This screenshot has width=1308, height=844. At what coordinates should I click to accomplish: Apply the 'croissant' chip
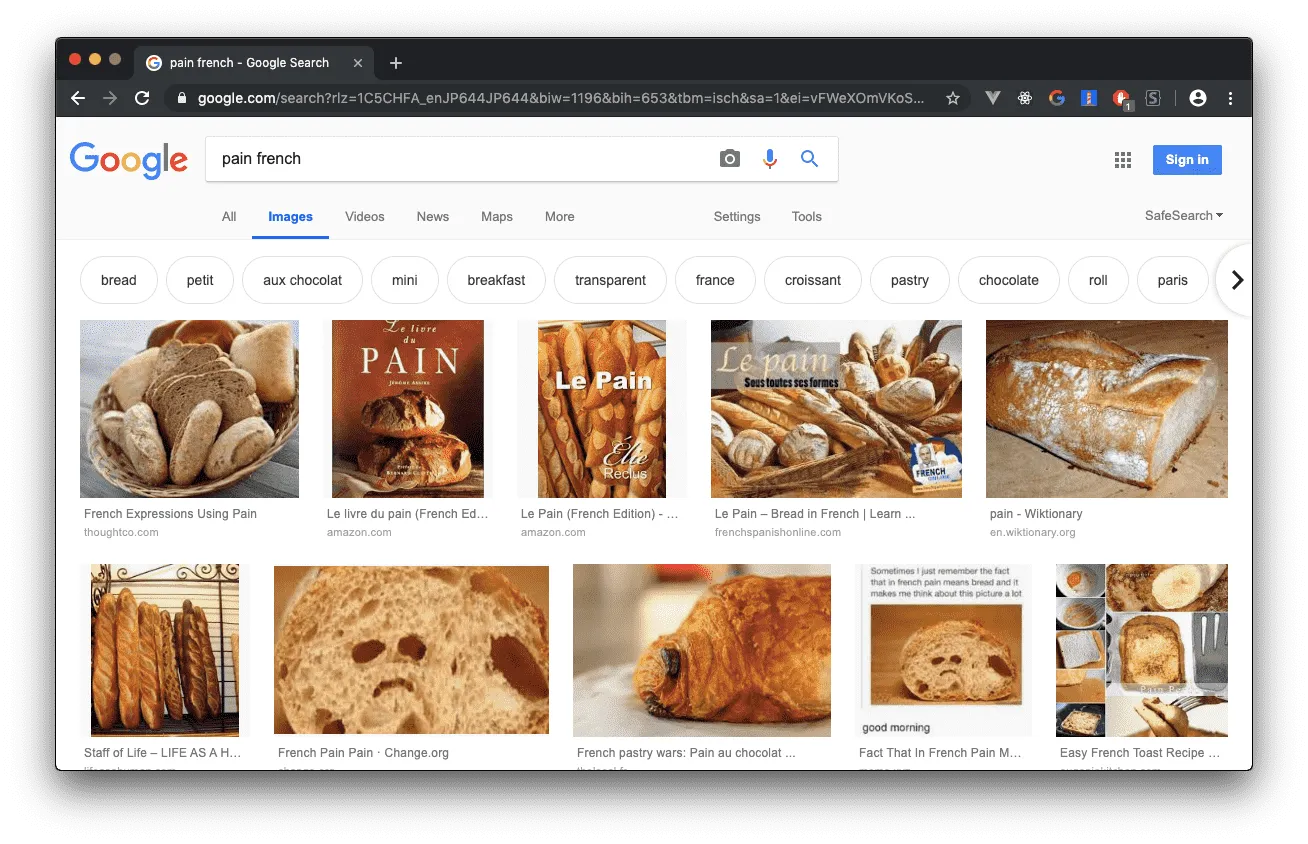tap(813, 280)
